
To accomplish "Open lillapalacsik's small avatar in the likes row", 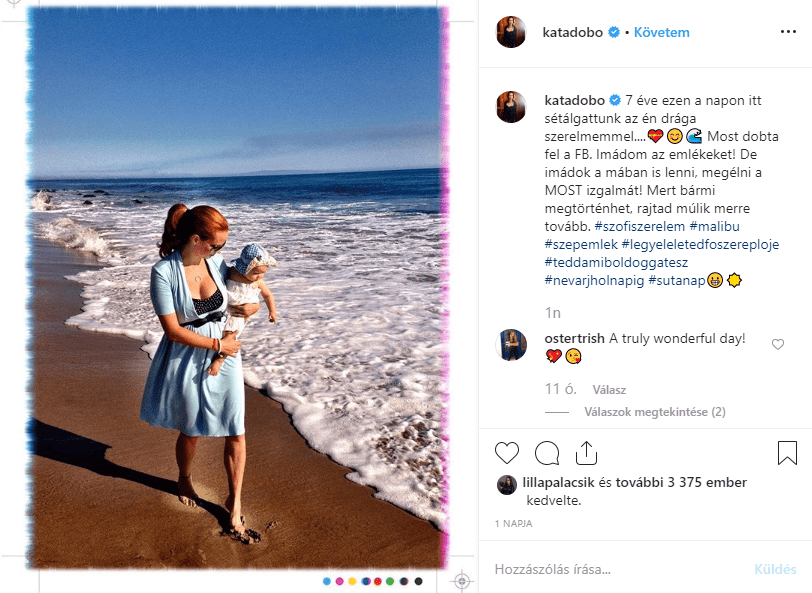I will [507, 483].
